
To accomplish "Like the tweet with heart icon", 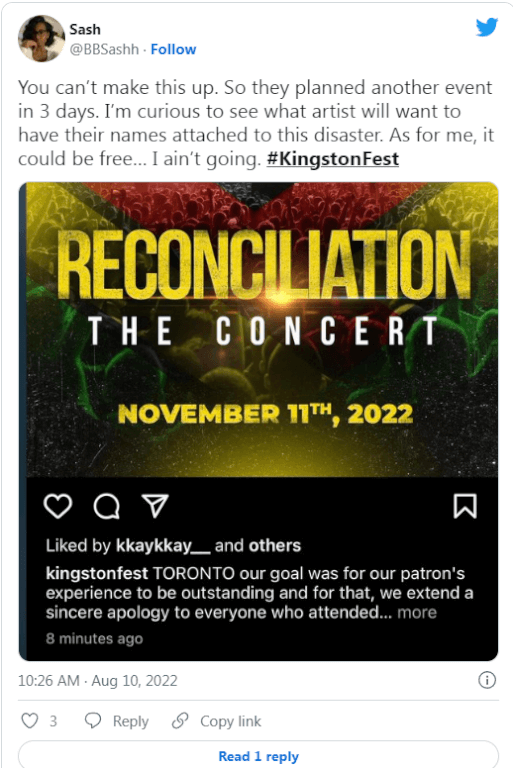I will [30, 720].
